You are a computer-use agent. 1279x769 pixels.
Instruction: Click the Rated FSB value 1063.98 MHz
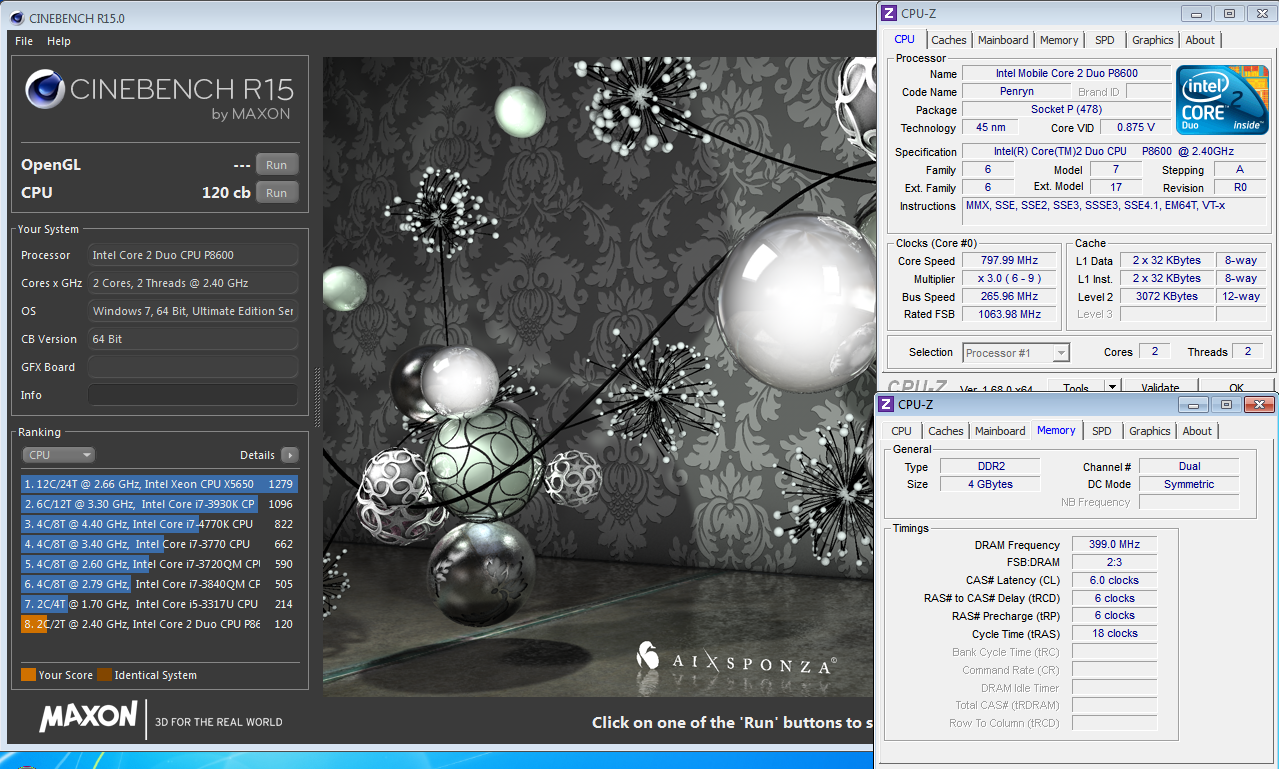(x=1010, y=314)
